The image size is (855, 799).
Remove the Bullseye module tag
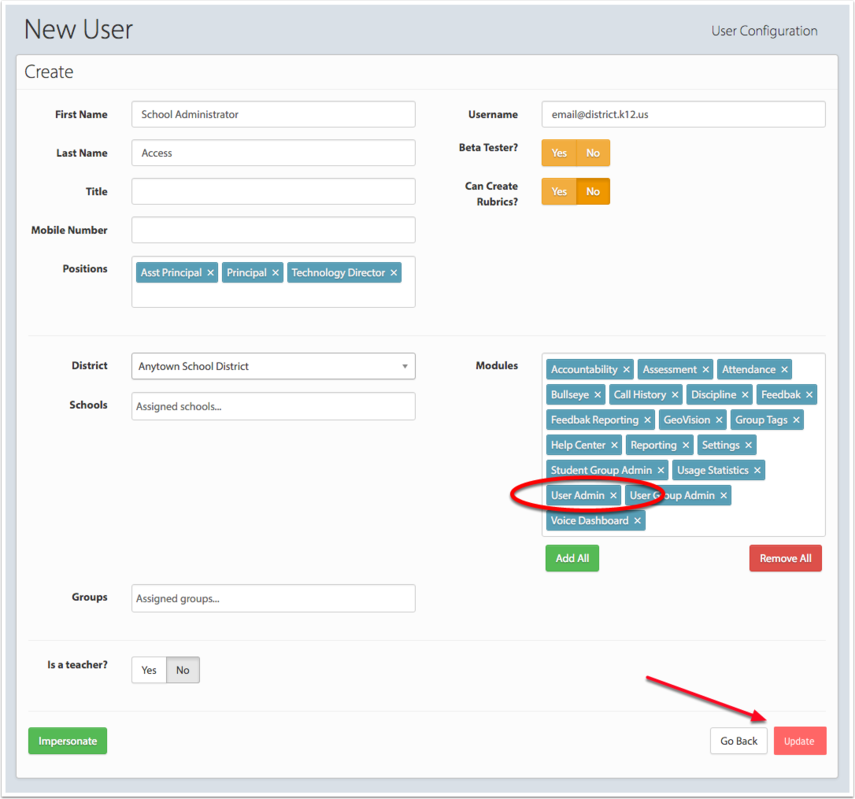point(598,395)
